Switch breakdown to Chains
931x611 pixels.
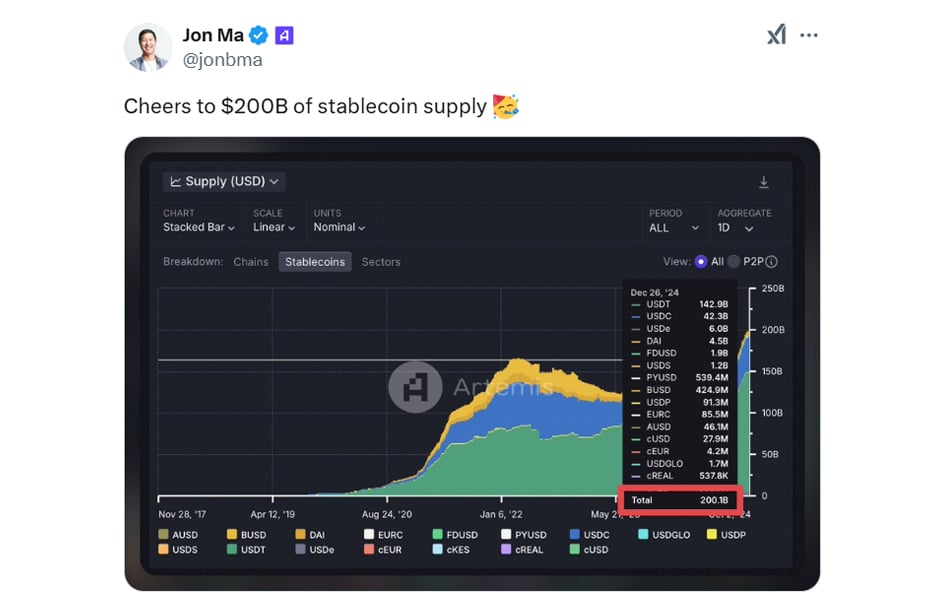tap(251, 262)
